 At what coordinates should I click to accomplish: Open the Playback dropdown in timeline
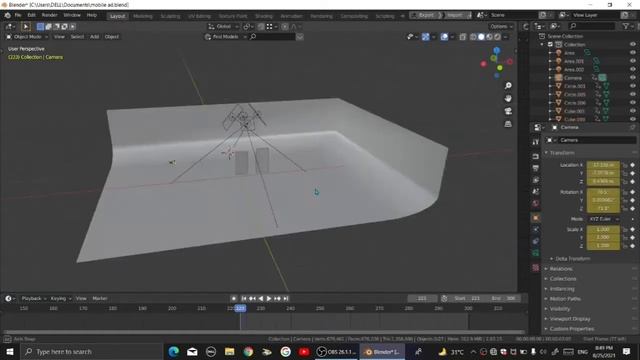pos(33,299)
